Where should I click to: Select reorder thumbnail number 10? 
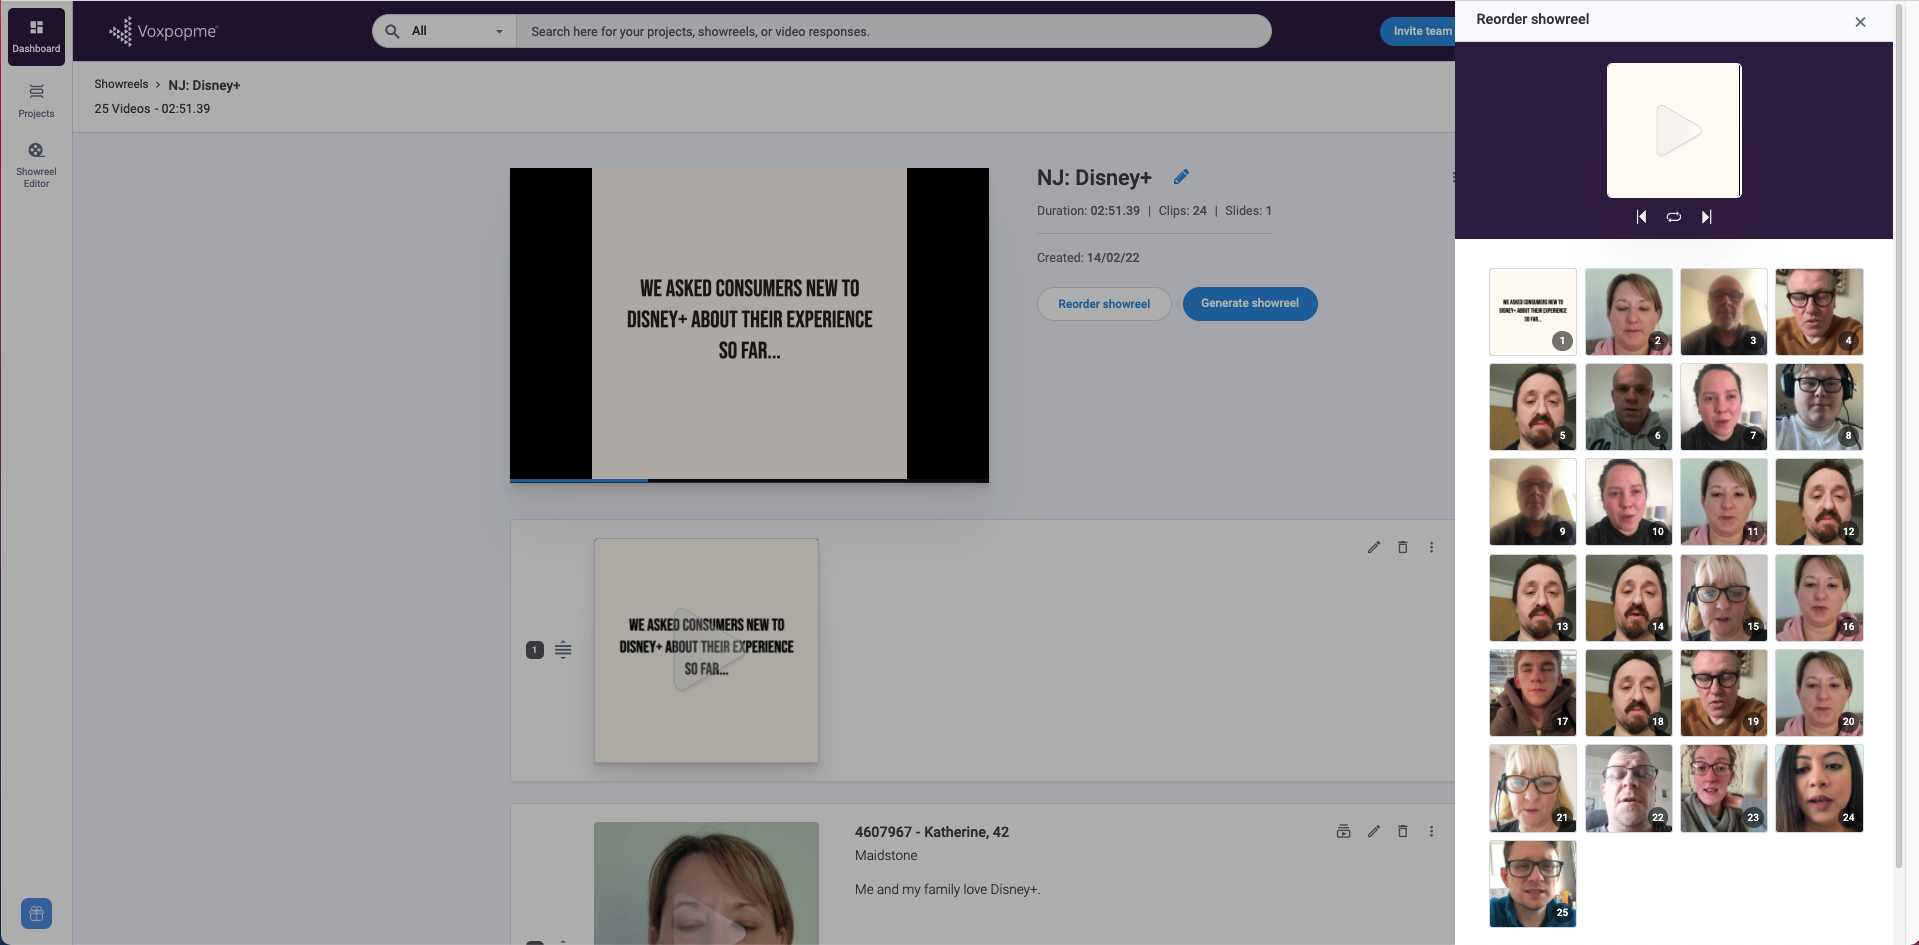click(1629, 502)
